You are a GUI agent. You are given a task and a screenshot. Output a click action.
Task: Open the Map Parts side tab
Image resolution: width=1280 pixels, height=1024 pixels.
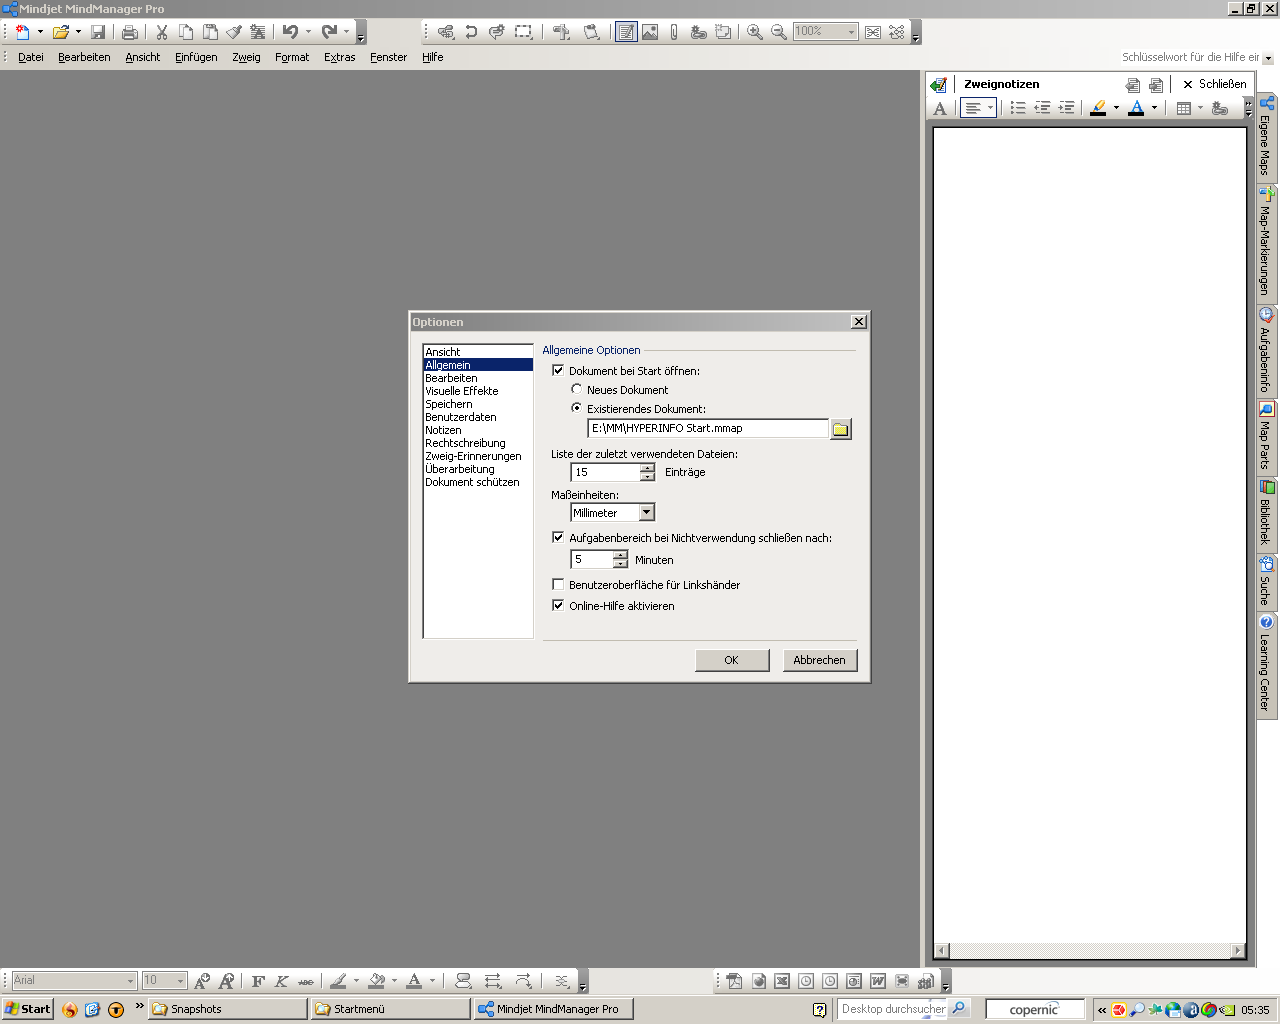[1266, 438]
